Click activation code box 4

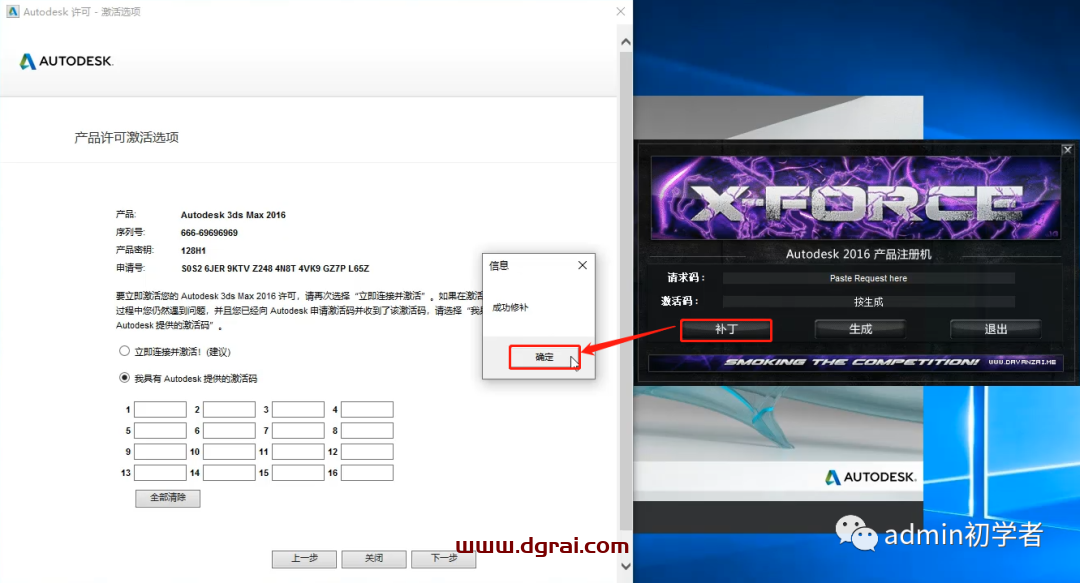[367, 409]
